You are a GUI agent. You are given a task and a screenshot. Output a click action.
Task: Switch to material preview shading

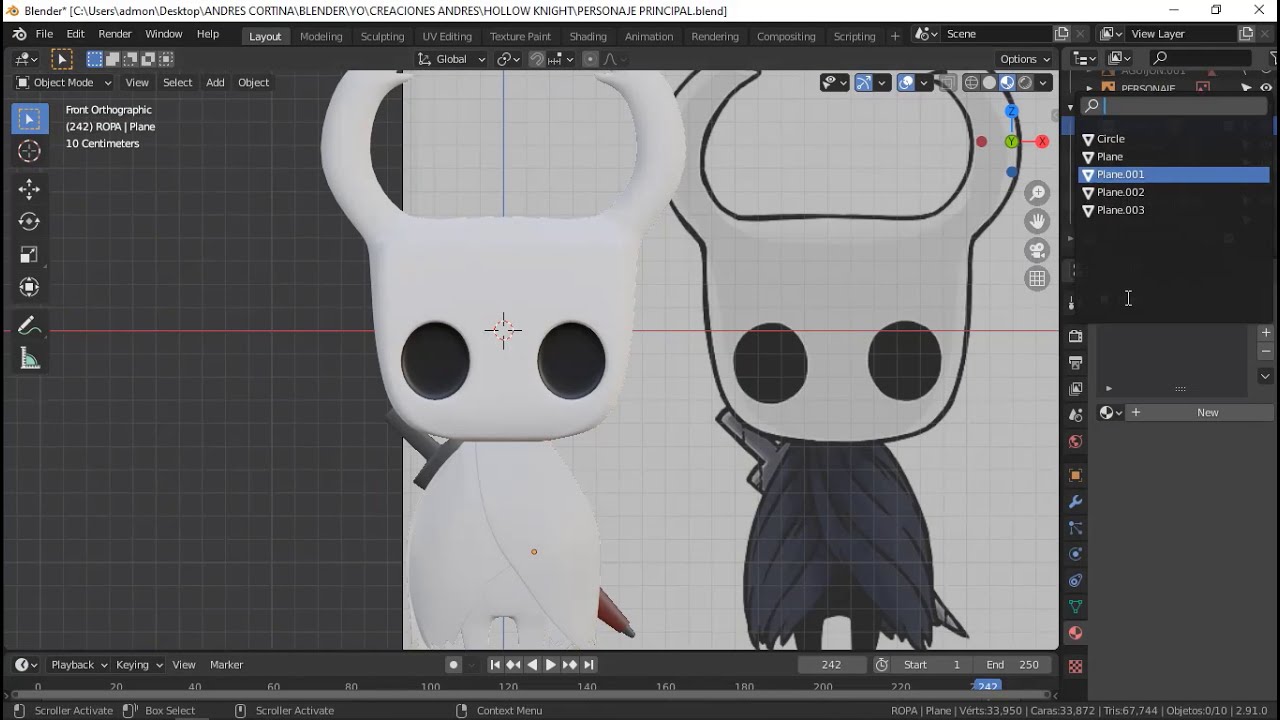[x=1007, y=83]
